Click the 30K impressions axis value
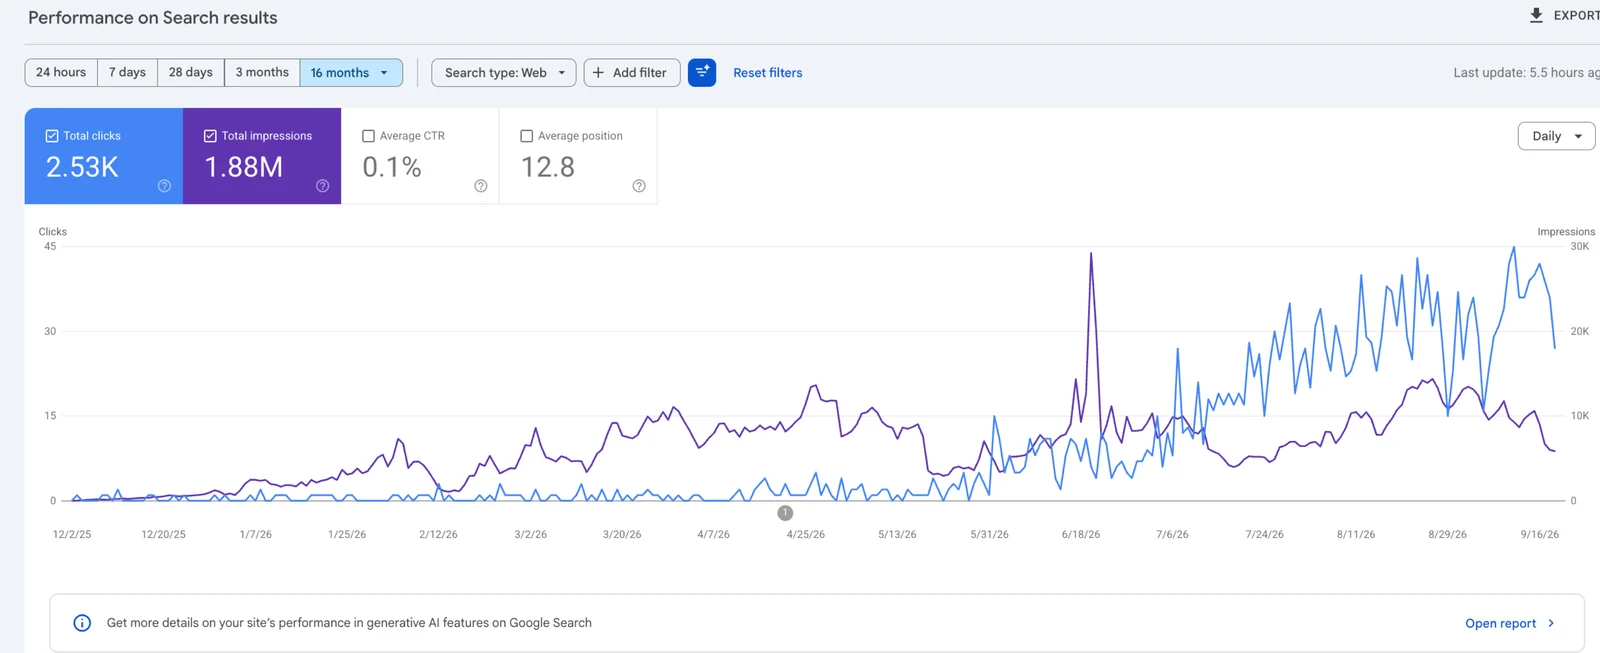 pyautogui.click(x=1580, y=246)
